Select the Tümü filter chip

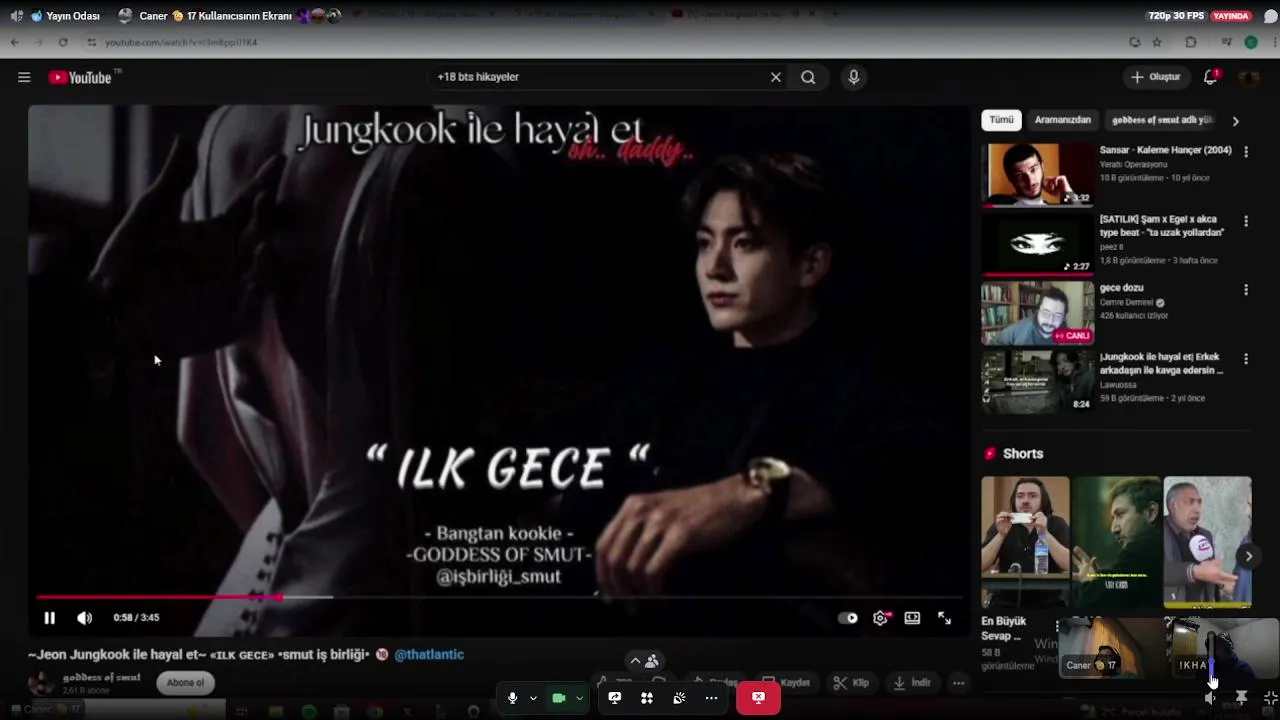click(1001, 120)
